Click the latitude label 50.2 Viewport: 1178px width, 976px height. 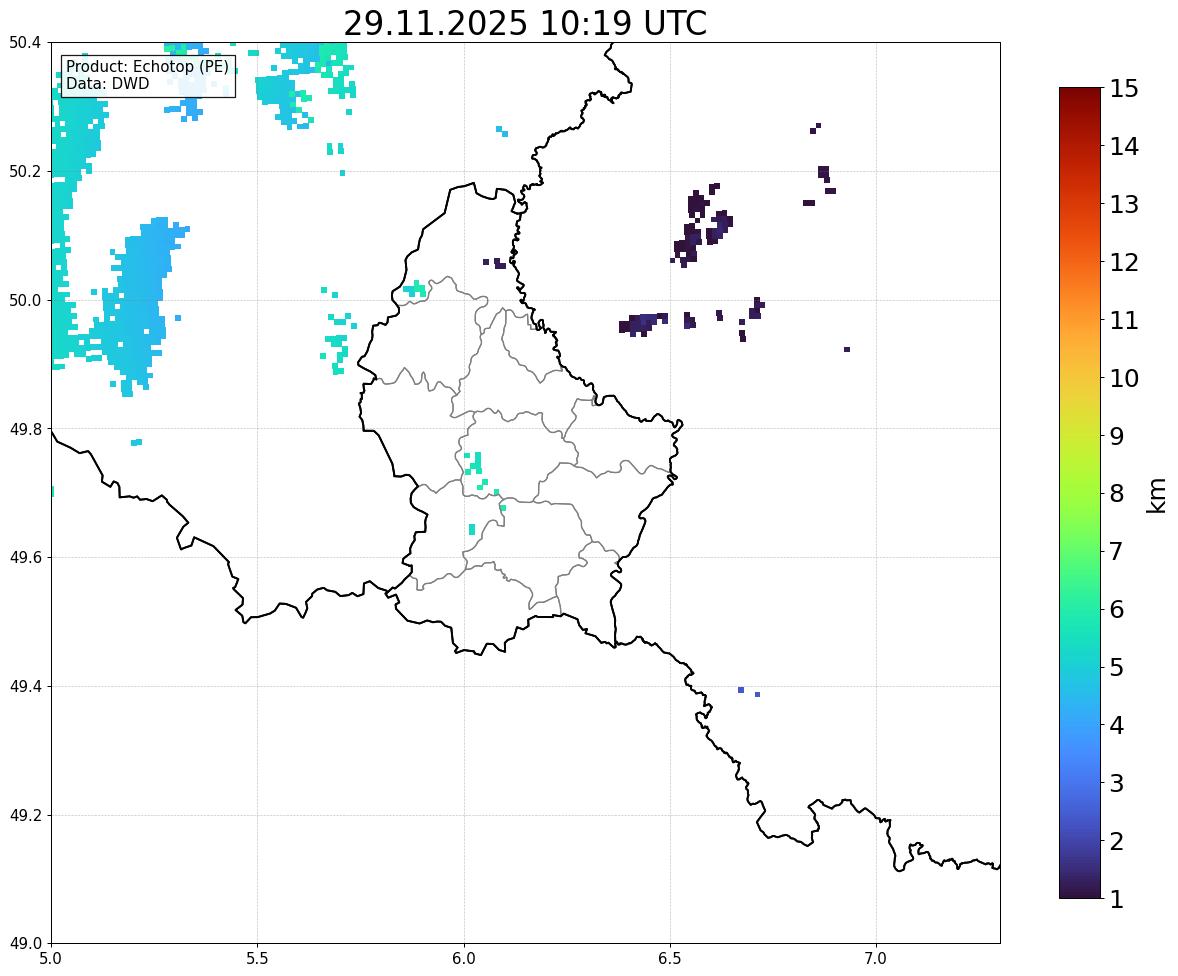[25, 172]
